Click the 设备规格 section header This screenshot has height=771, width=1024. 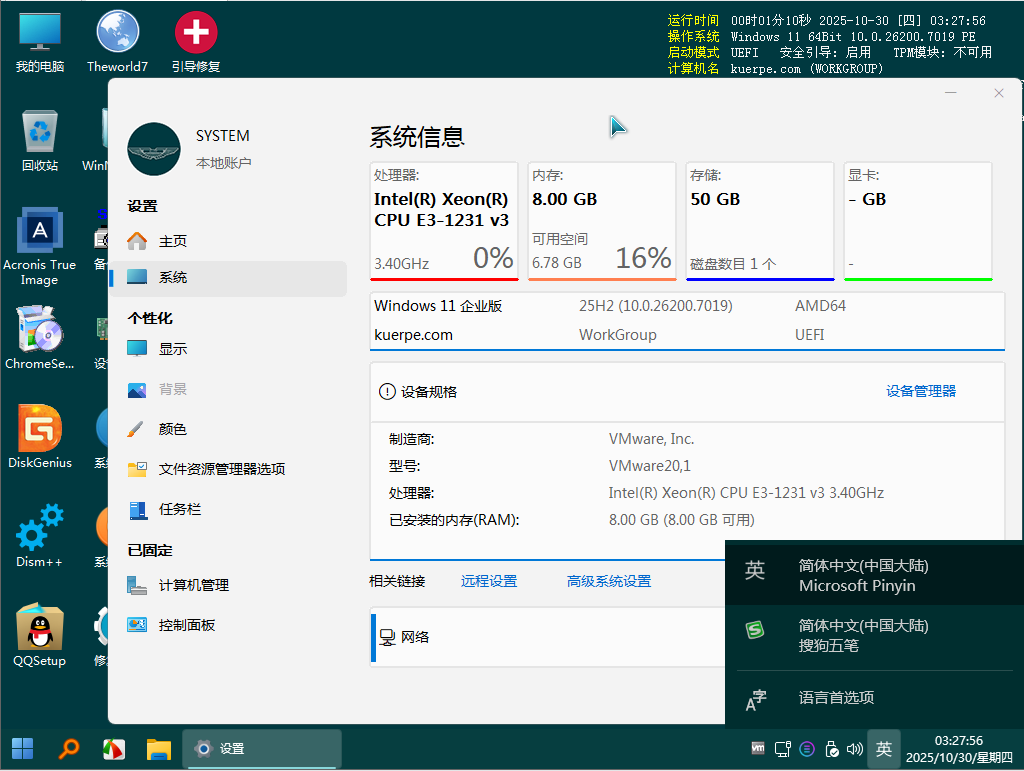429,392
